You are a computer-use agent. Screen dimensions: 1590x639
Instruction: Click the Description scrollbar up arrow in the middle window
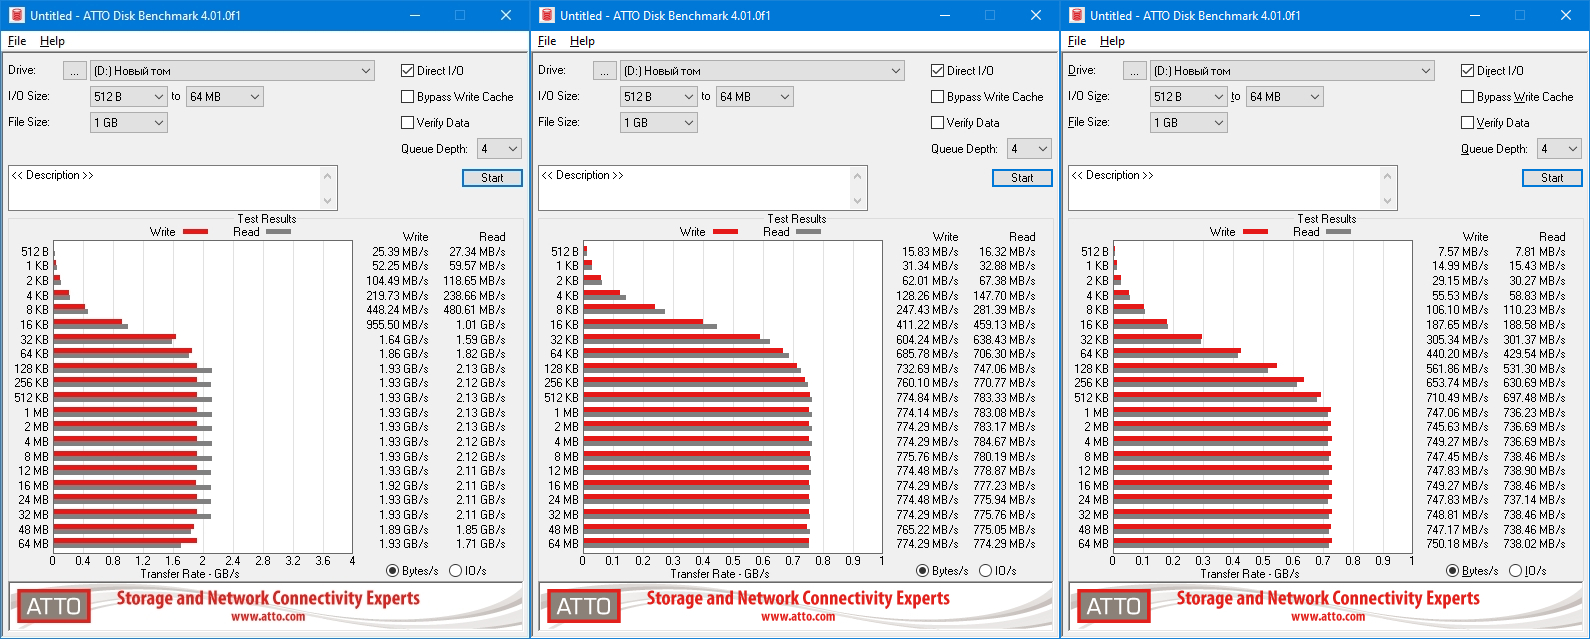tap(858, 175)
